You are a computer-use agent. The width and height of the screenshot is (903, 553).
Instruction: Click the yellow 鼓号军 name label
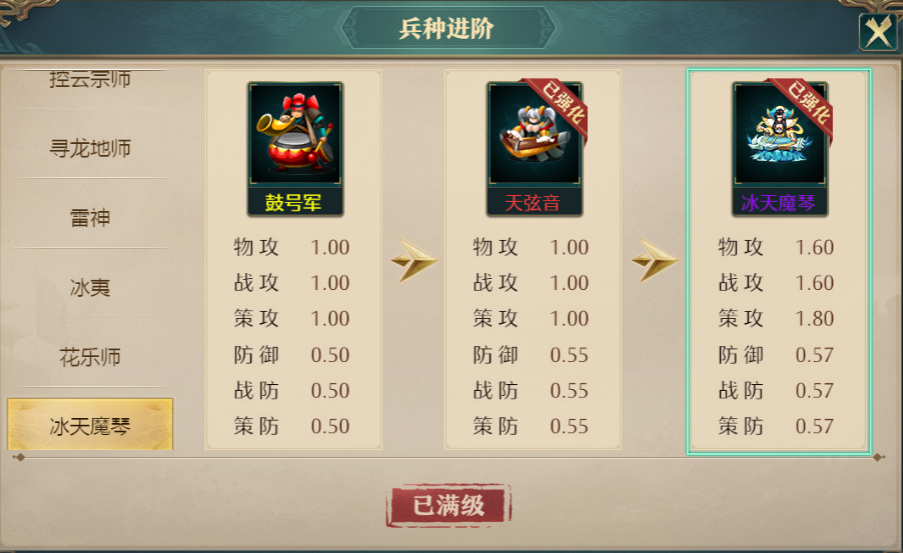(295, 203)
